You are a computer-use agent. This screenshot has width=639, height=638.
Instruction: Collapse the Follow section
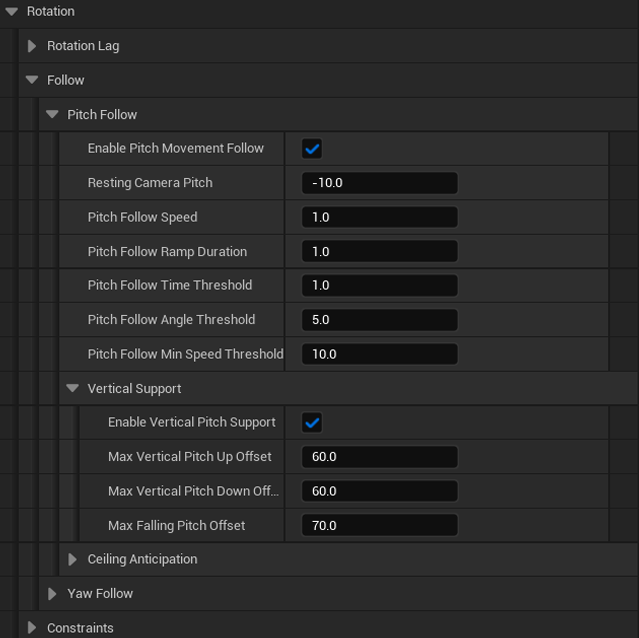(32, 80)
